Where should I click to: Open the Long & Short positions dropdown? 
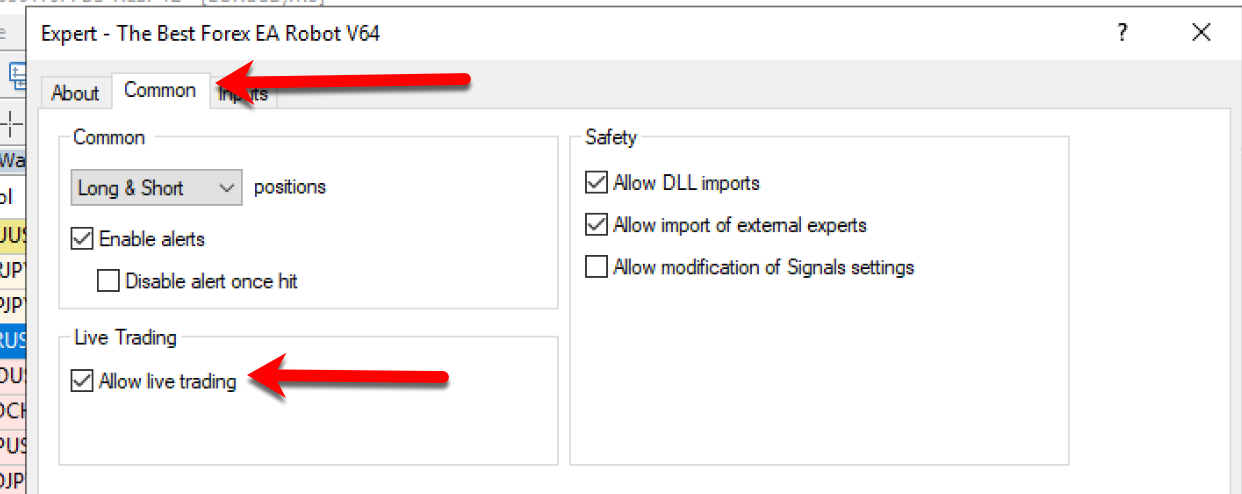click(x=157, y=187)
